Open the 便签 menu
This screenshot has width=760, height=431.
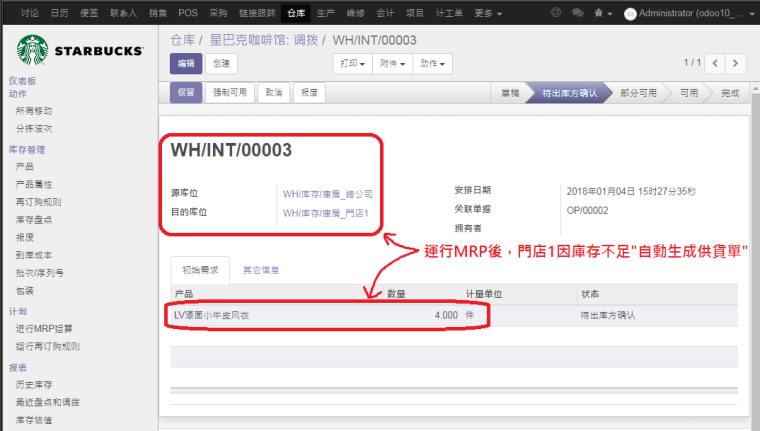[x=89, y=13]
